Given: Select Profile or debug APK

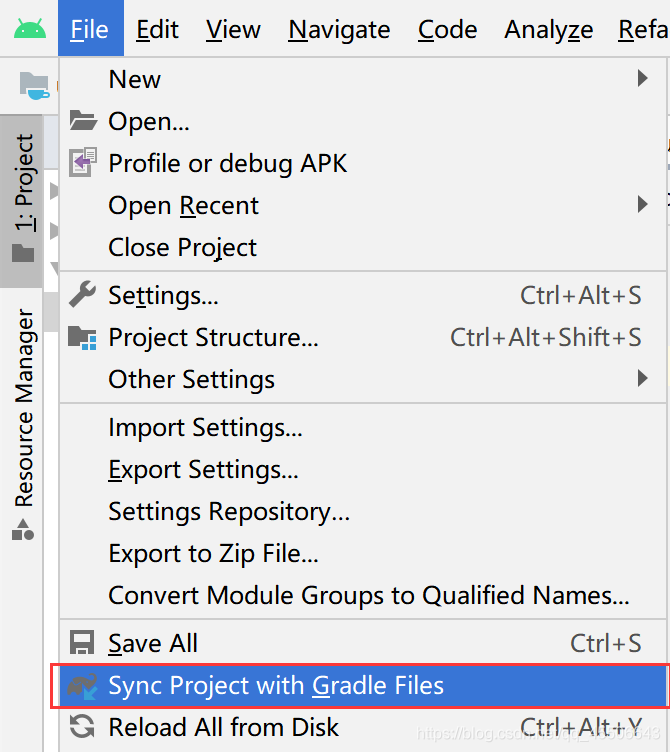Looking at the screenshot, I should 363,163.
